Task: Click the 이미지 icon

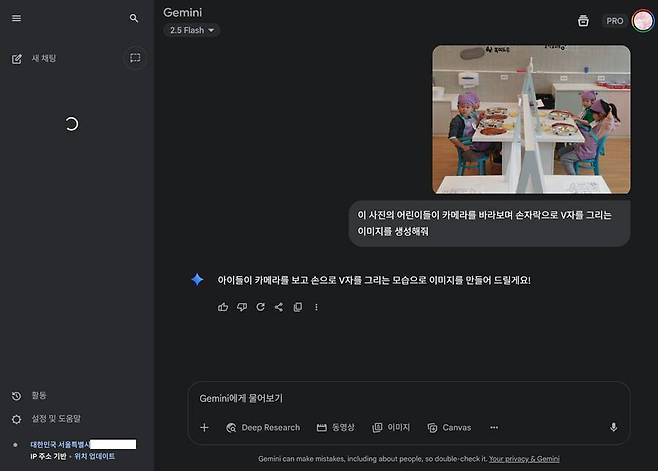Action: [377, 427]
